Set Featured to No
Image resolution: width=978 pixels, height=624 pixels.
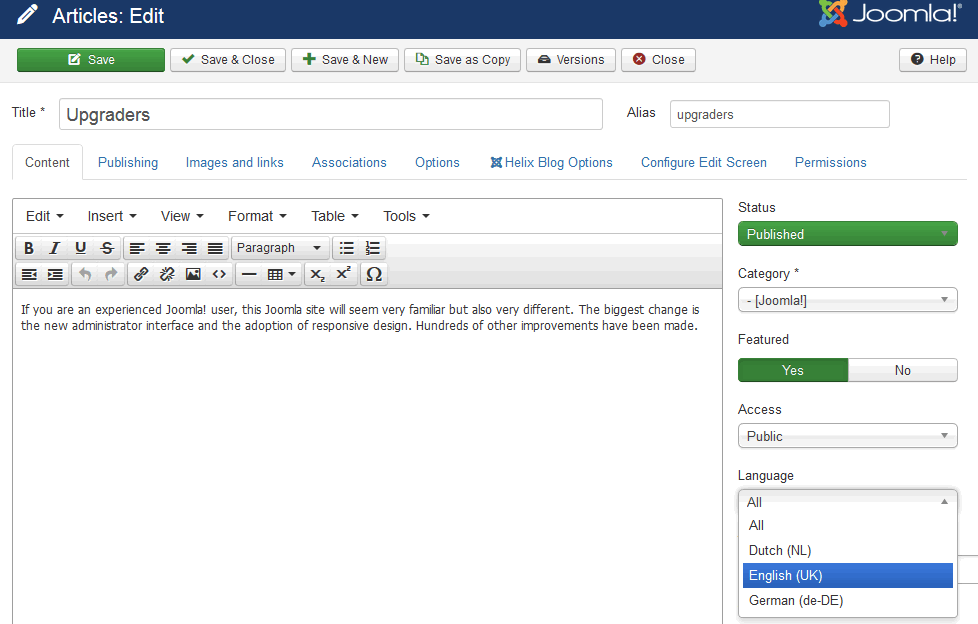(902, 370)
